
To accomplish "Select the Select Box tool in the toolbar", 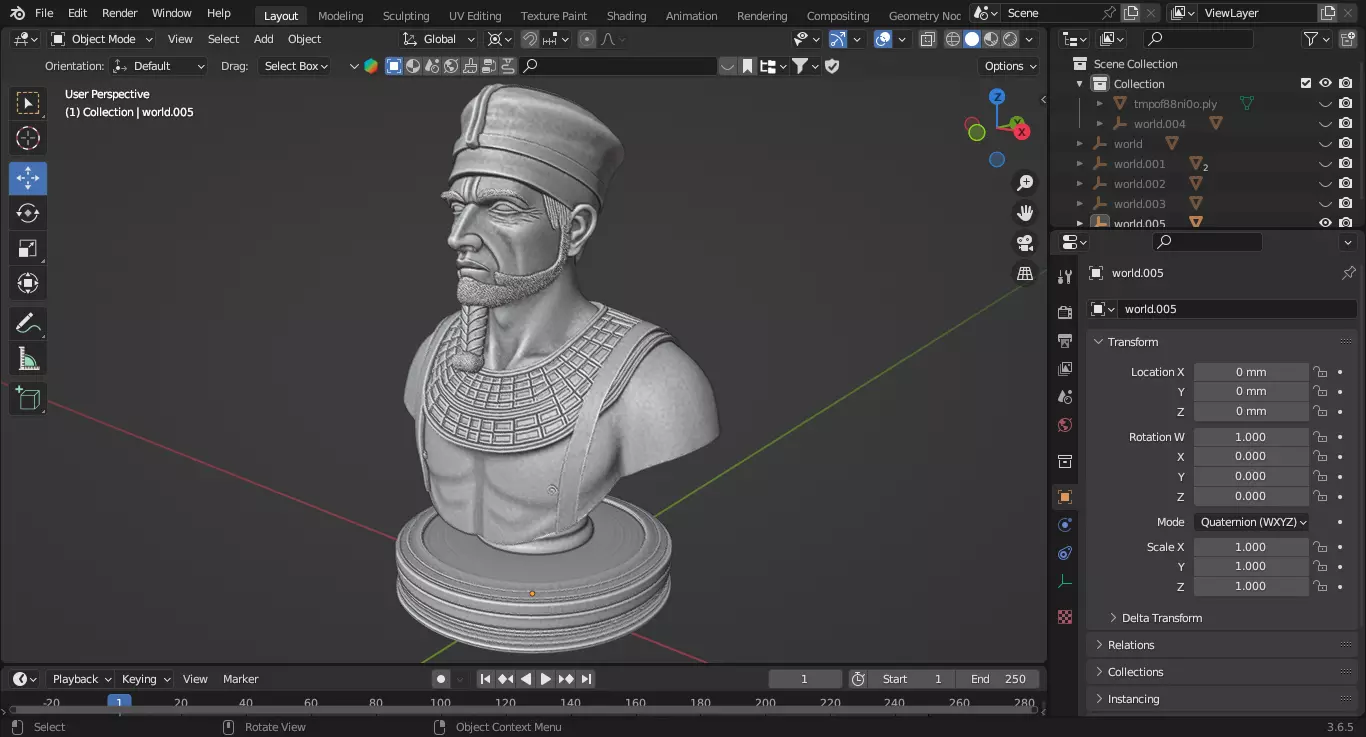I will [x=28, y=104].
